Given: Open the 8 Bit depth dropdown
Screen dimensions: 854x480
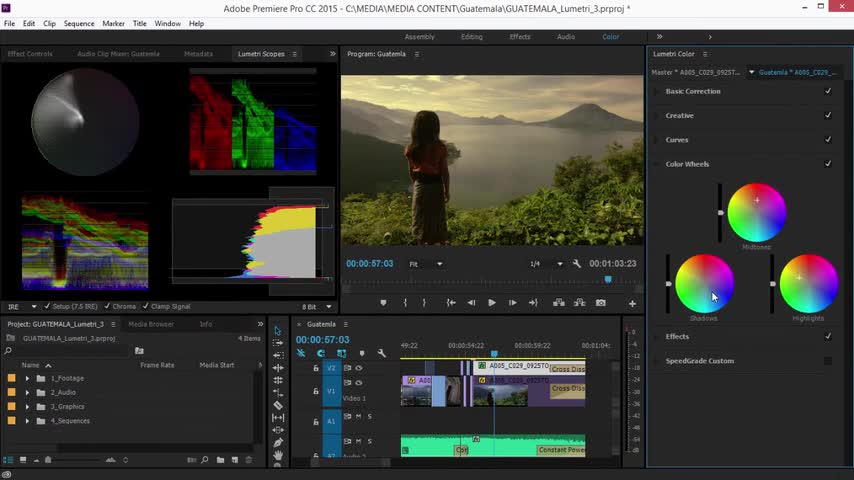Looking at the screenshot, I should (318, 307).
